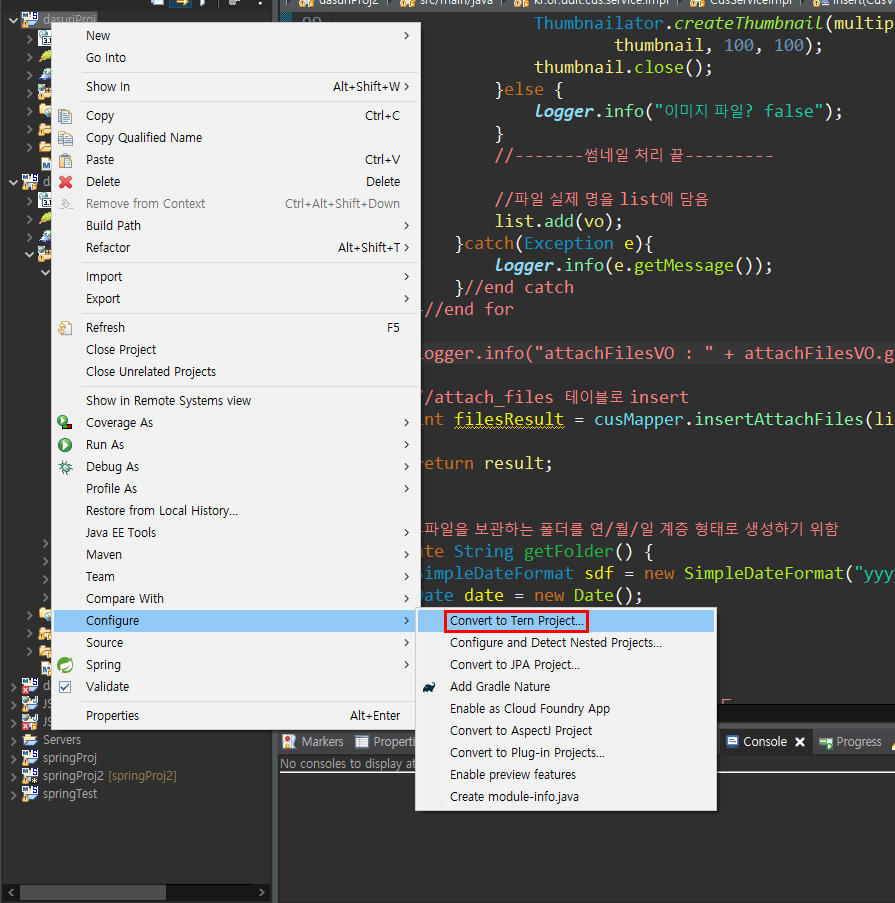The height and width of the screenshot is (903, 895).
Task: Open the New submenu
Action: click(x=237, y=36)
